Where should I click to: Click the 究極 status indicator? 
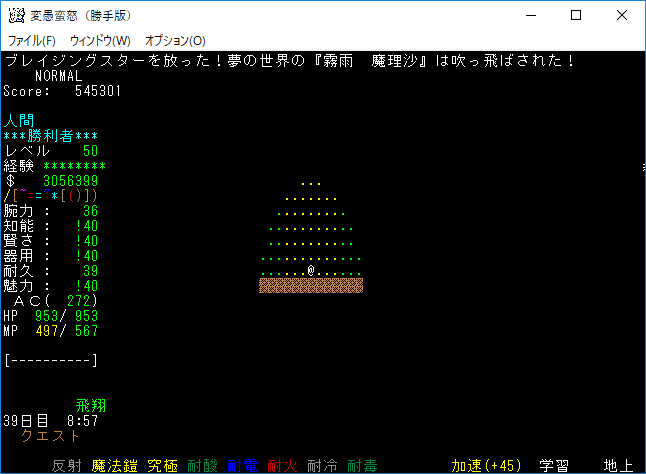pos(162,465)
